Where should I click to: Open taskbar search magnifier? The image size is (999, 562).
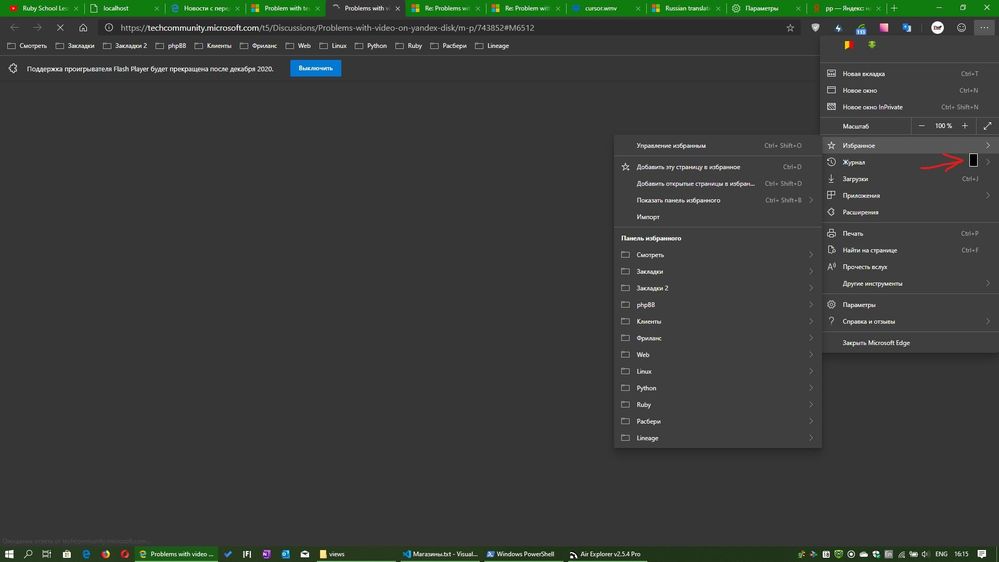tap(28, 554)
